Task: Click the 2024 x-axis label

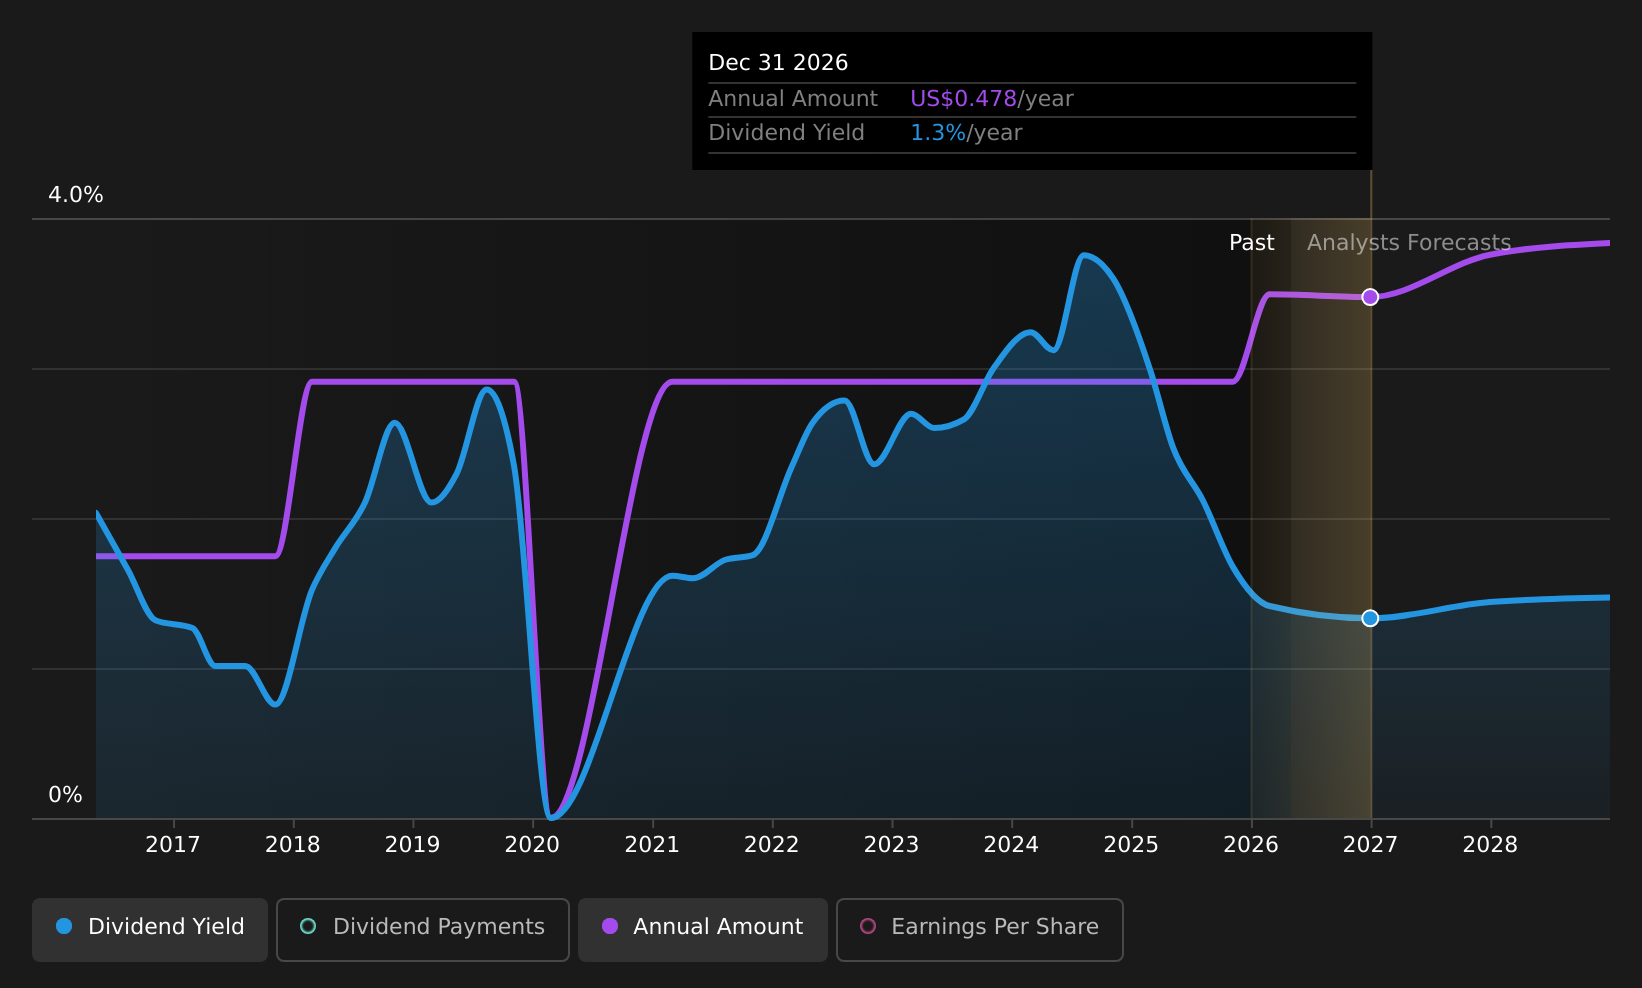Action: [1011, 845]
